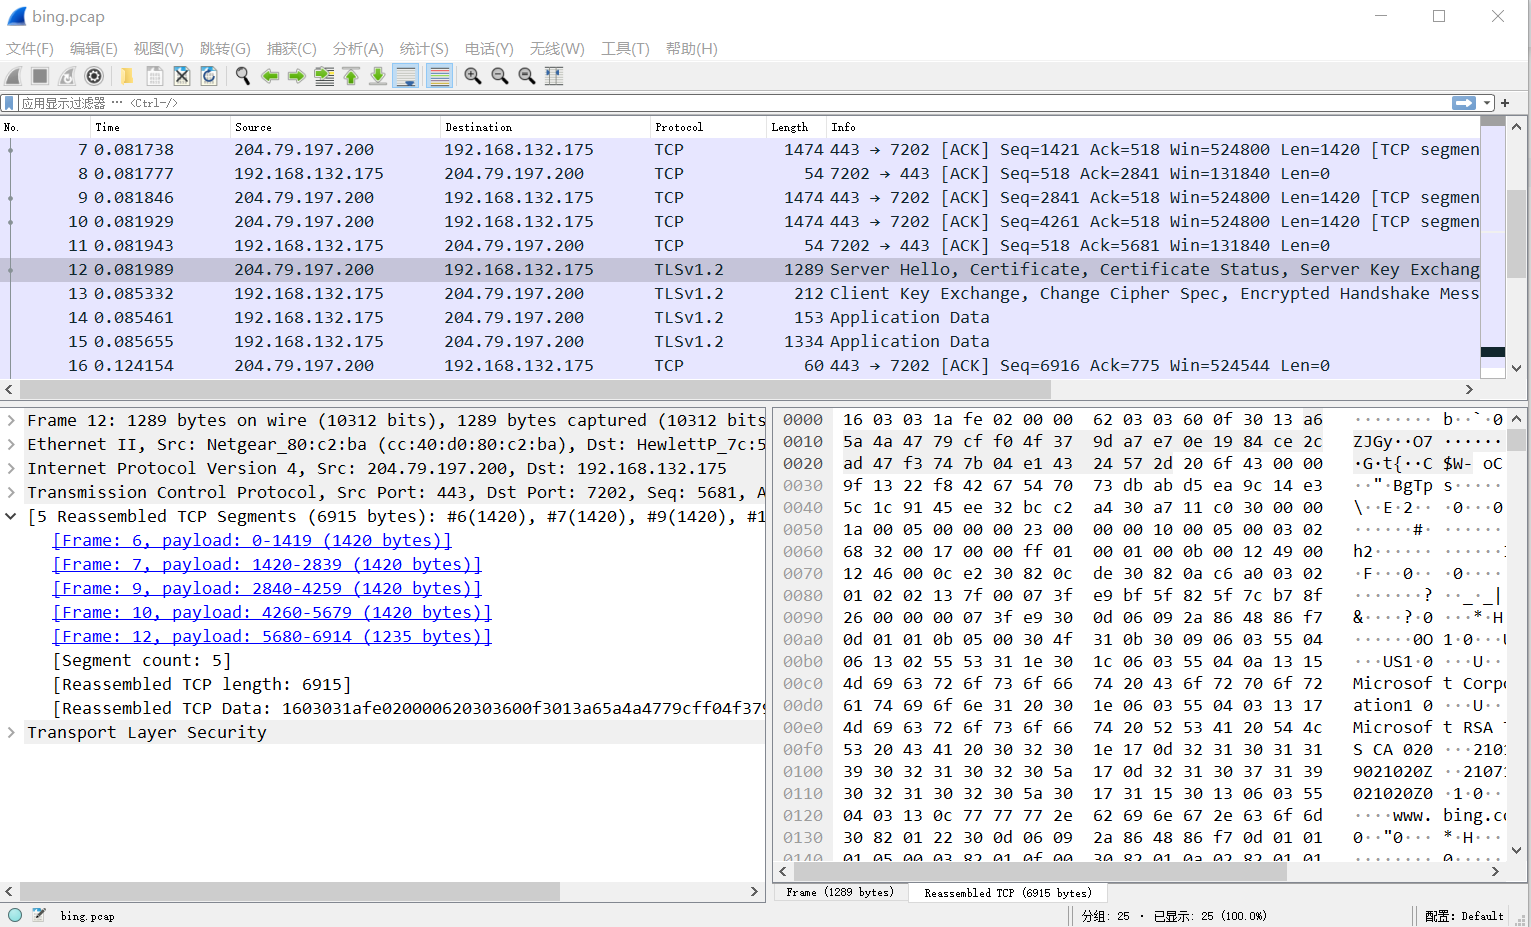
Task: Expand Ethernet II protocol details
Action: click(11, 445)
